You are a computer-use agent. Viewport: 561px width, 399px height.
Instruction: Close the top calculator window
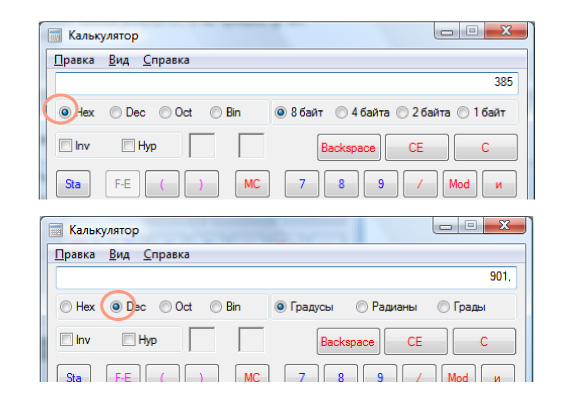point(506,31)
